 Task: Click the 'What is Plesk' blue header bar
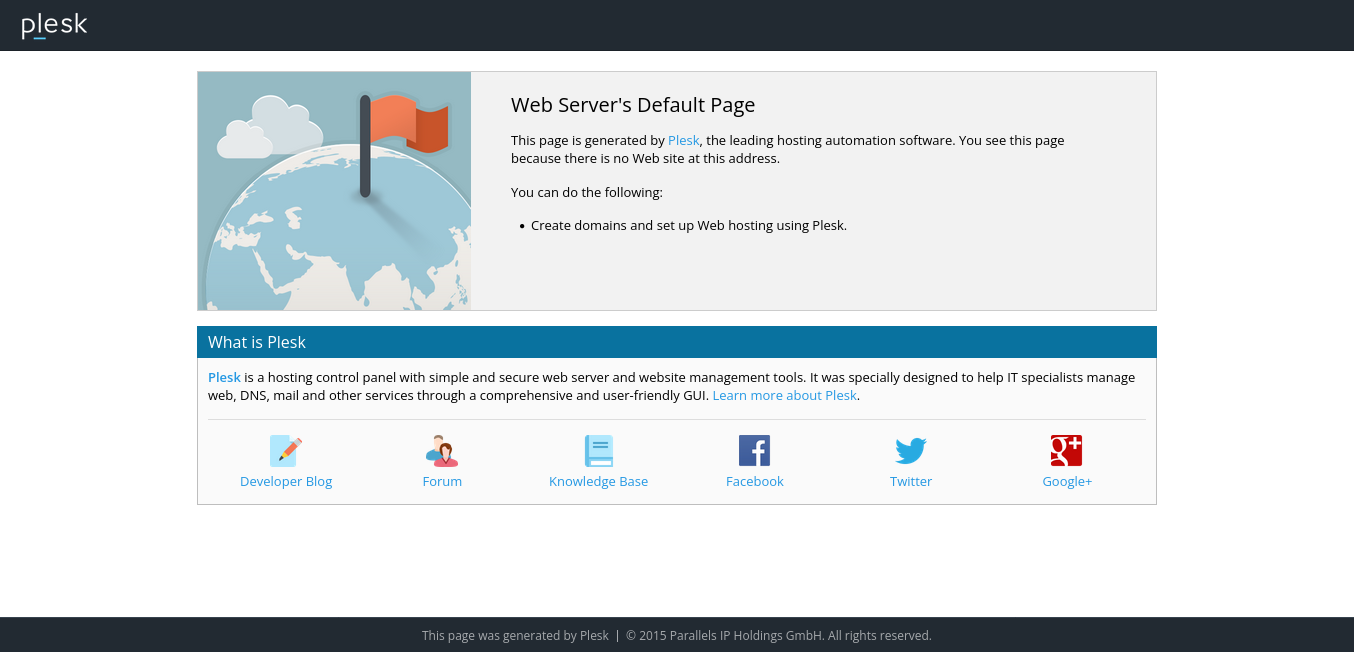[x=676, y=342]
